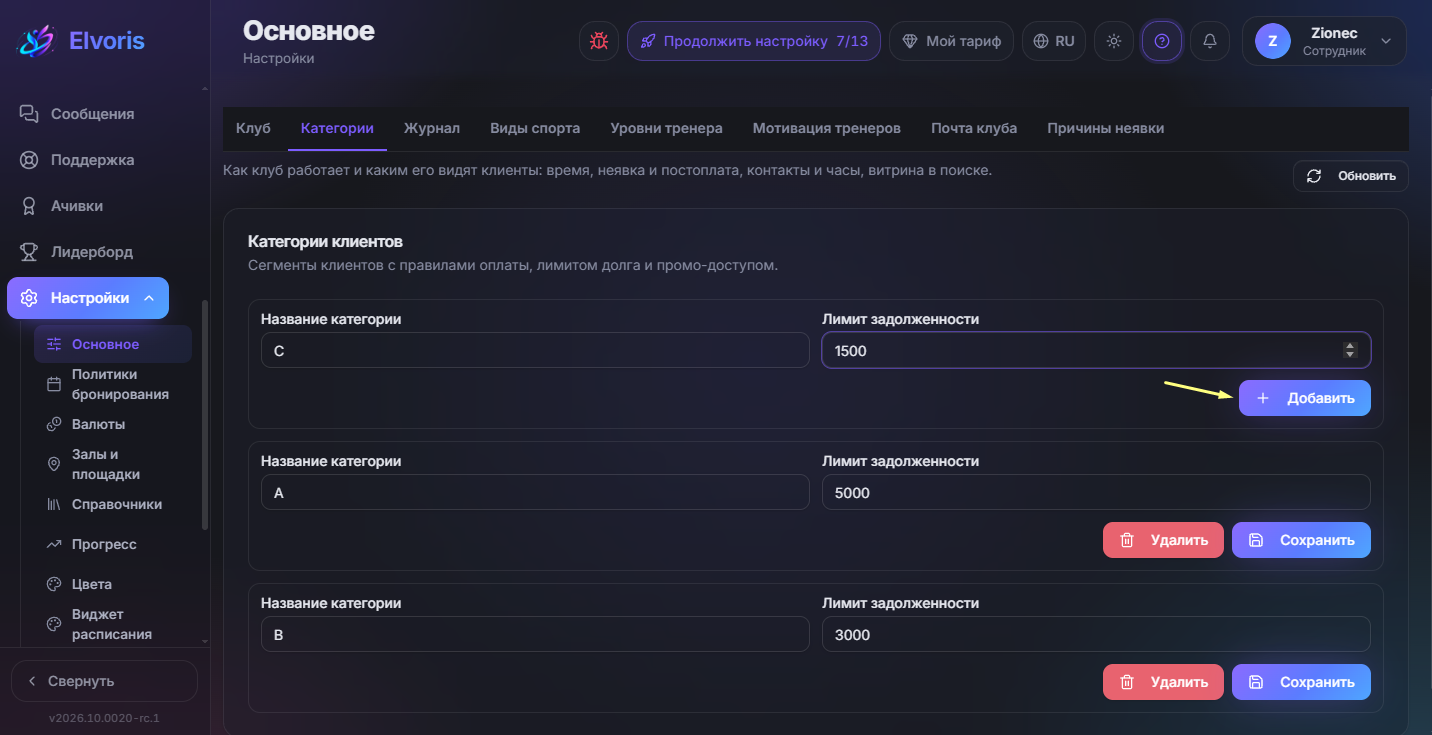
Task: Save category B
Action: [1301, 682]
